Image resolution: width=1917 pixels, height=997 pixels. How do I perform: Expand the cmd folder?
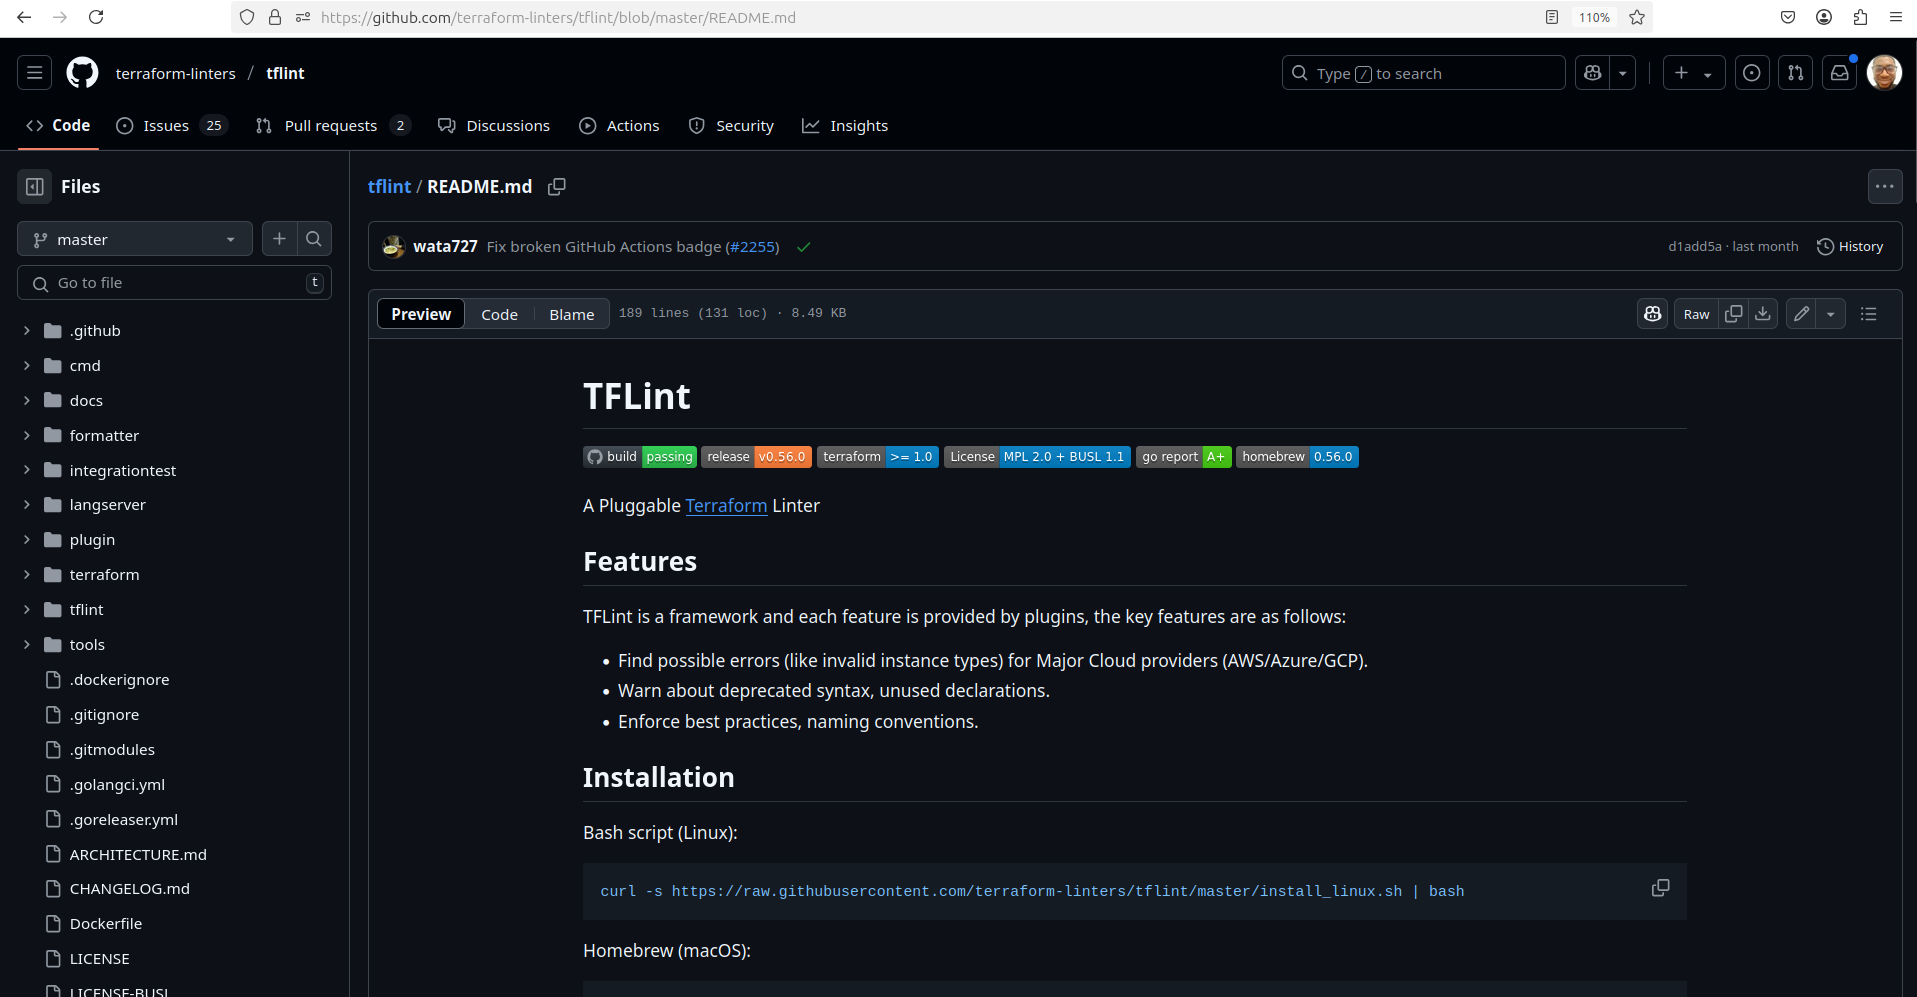[x=27, y=365]
